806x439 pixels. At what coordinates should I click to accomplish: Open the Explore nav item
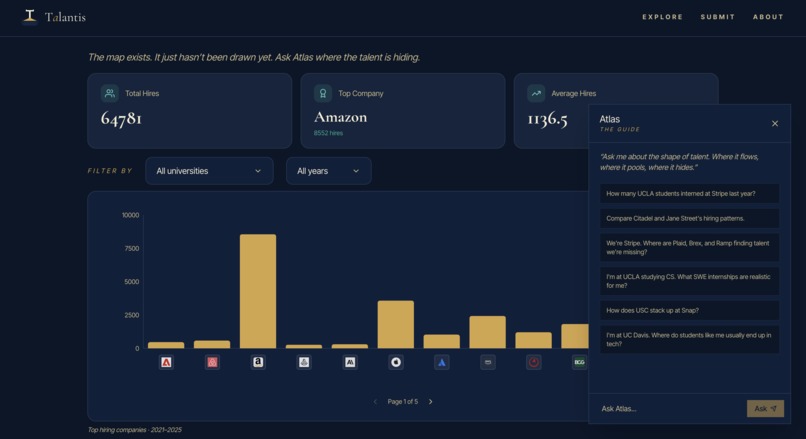coord(662,17)
